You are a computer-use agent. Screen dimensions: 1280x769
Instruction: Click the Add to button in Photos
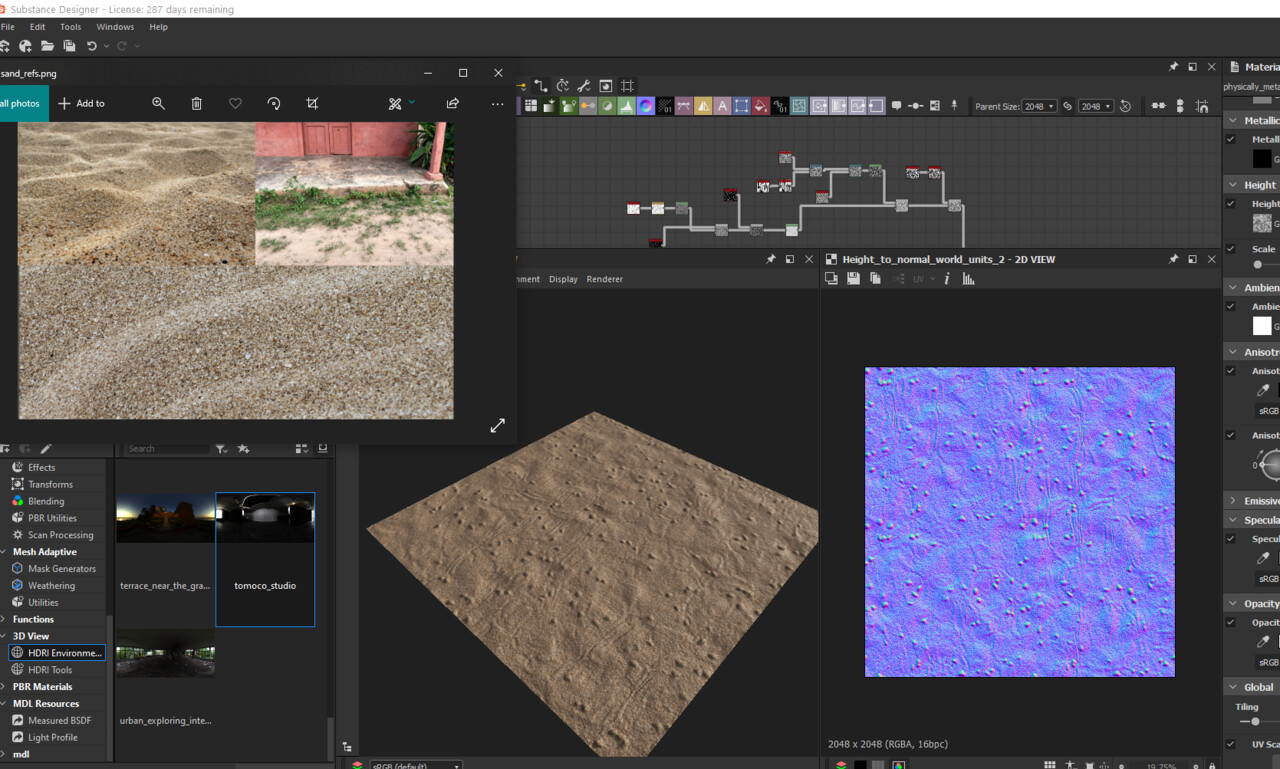81,103
